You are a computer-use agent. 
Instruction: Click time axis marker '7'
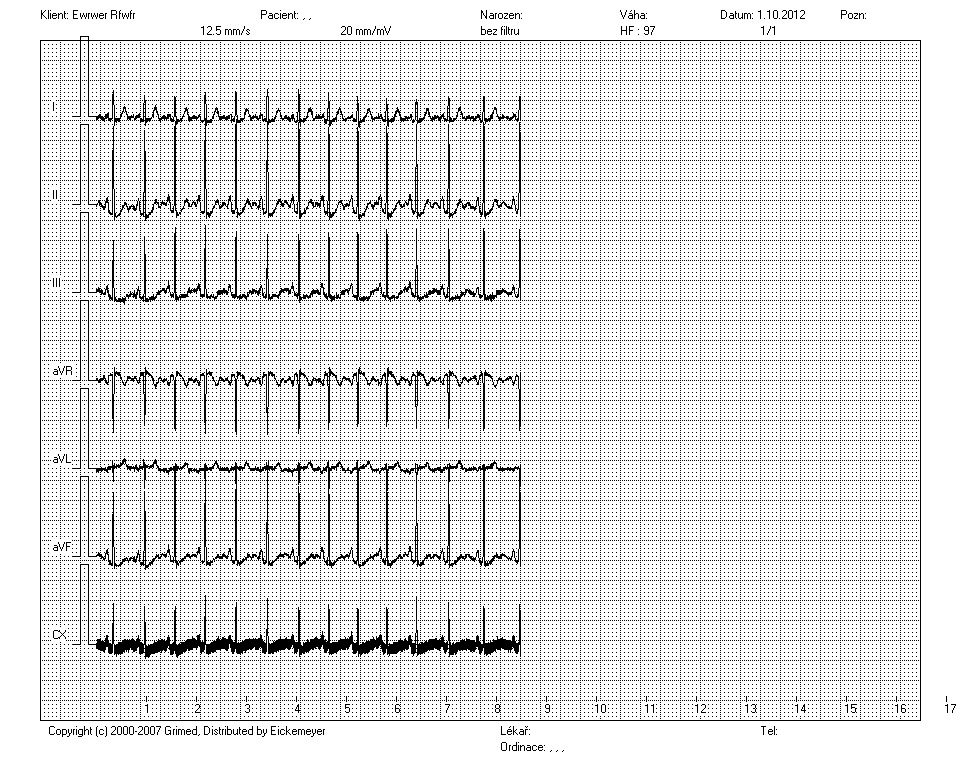(x=448, y=709)
